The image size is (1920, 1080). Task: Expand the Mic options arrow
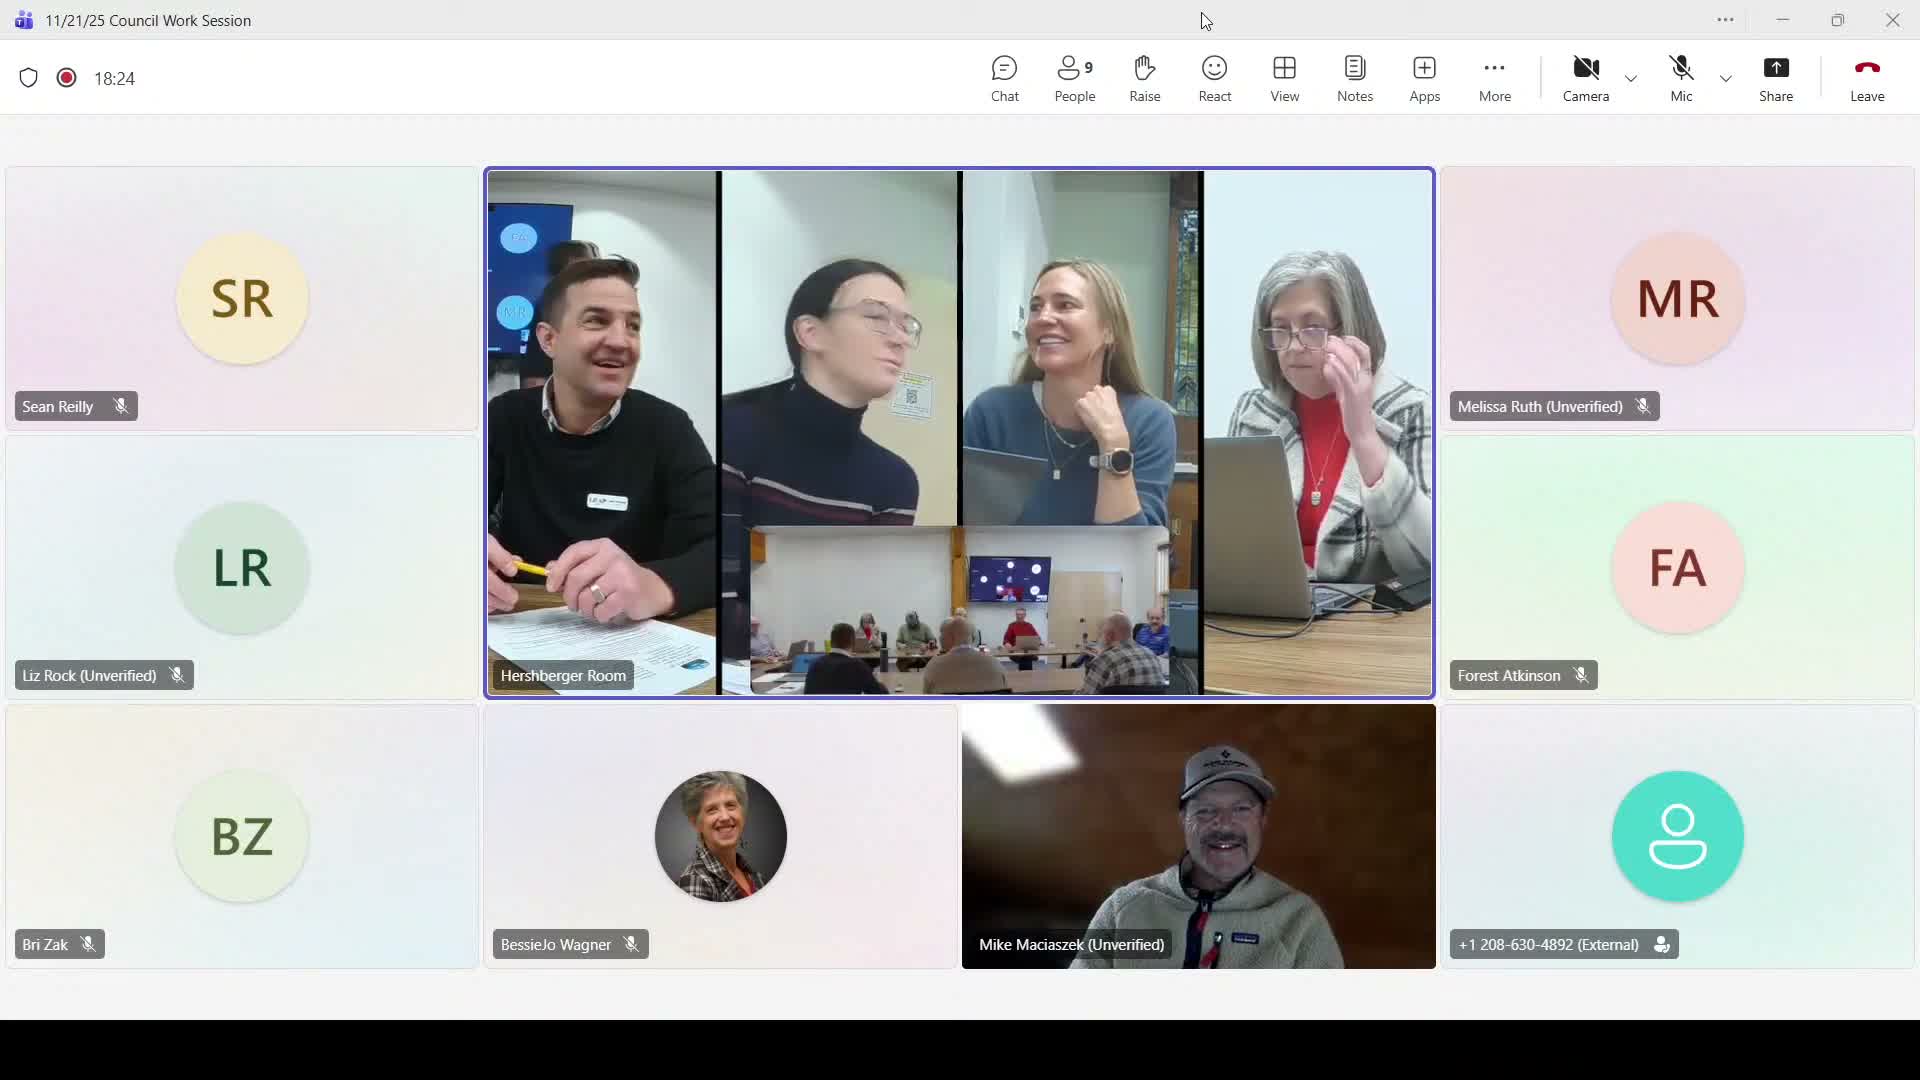click(x=1726, y=78)
